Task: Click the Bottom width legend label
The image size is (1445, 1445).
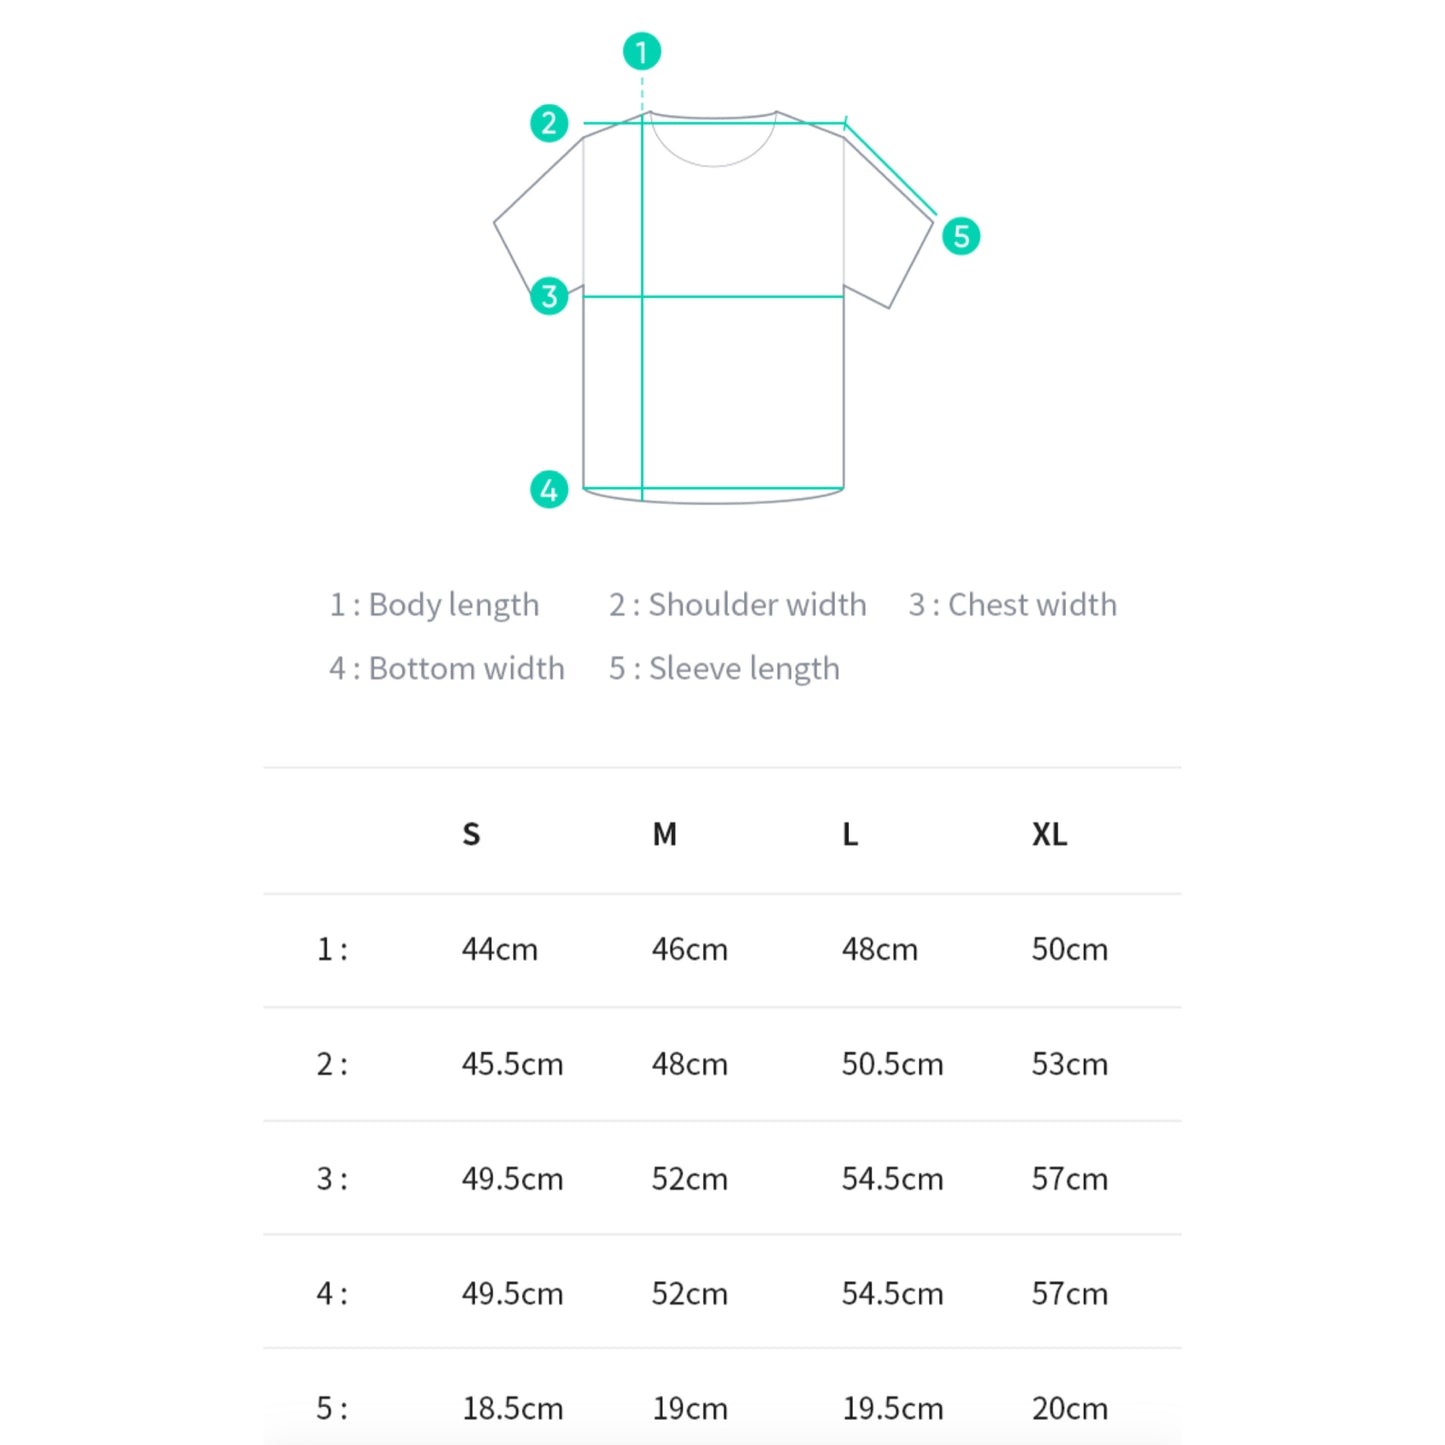Action: pyautogui.click(x=447, y=669)
